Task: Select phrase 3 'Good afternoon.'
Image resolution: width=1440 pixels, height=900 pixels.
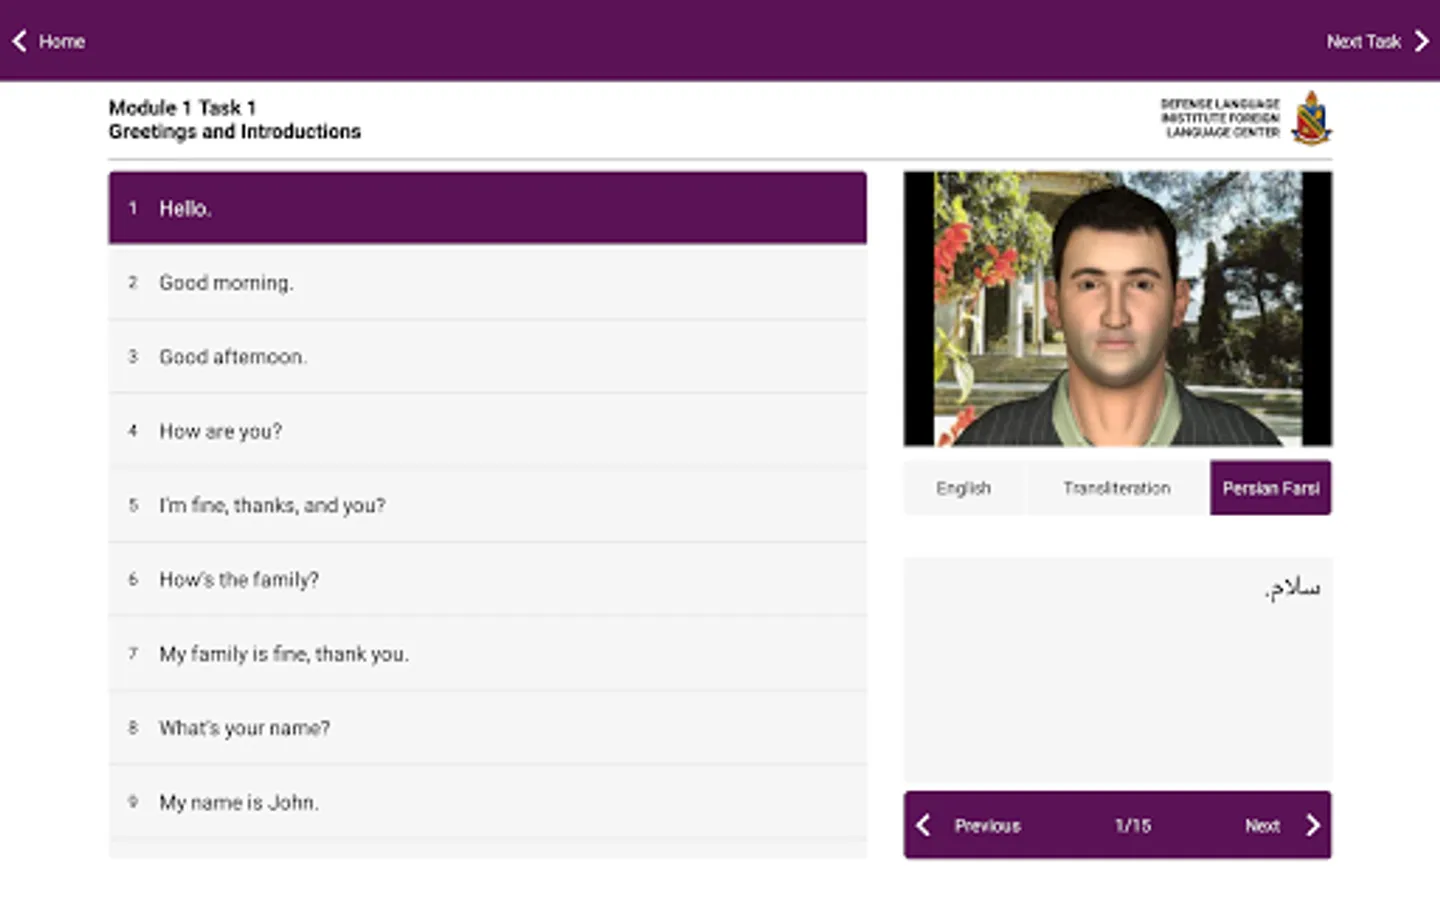Action: point(488,357)
